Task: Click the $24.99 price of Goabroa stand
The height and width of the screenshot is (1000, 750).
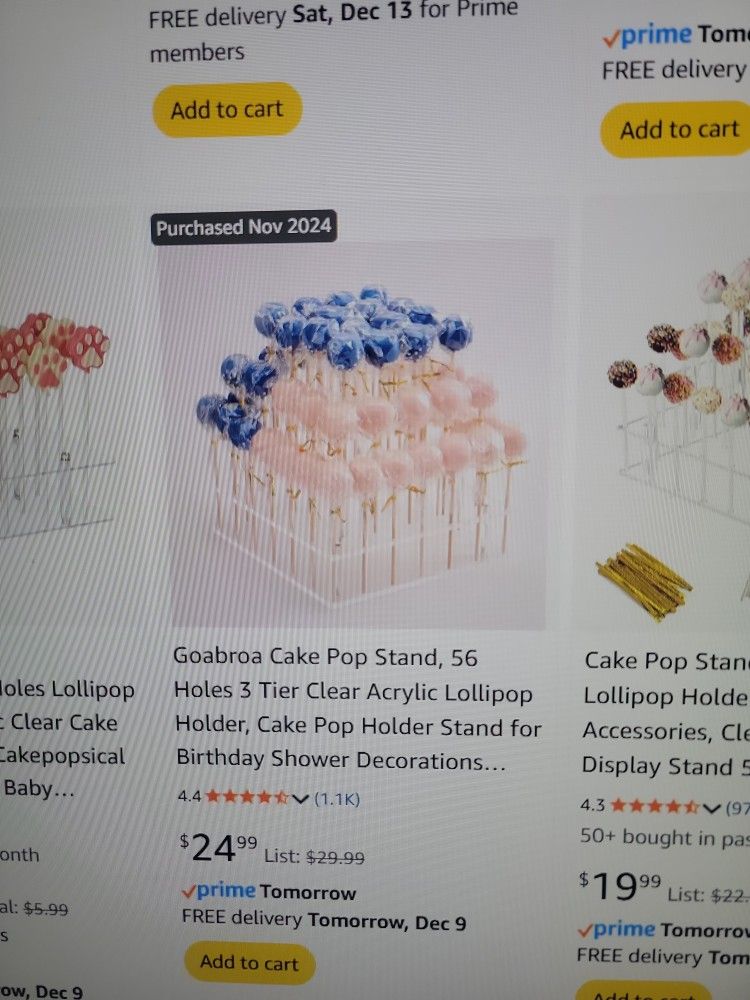Action: (219, 848)
